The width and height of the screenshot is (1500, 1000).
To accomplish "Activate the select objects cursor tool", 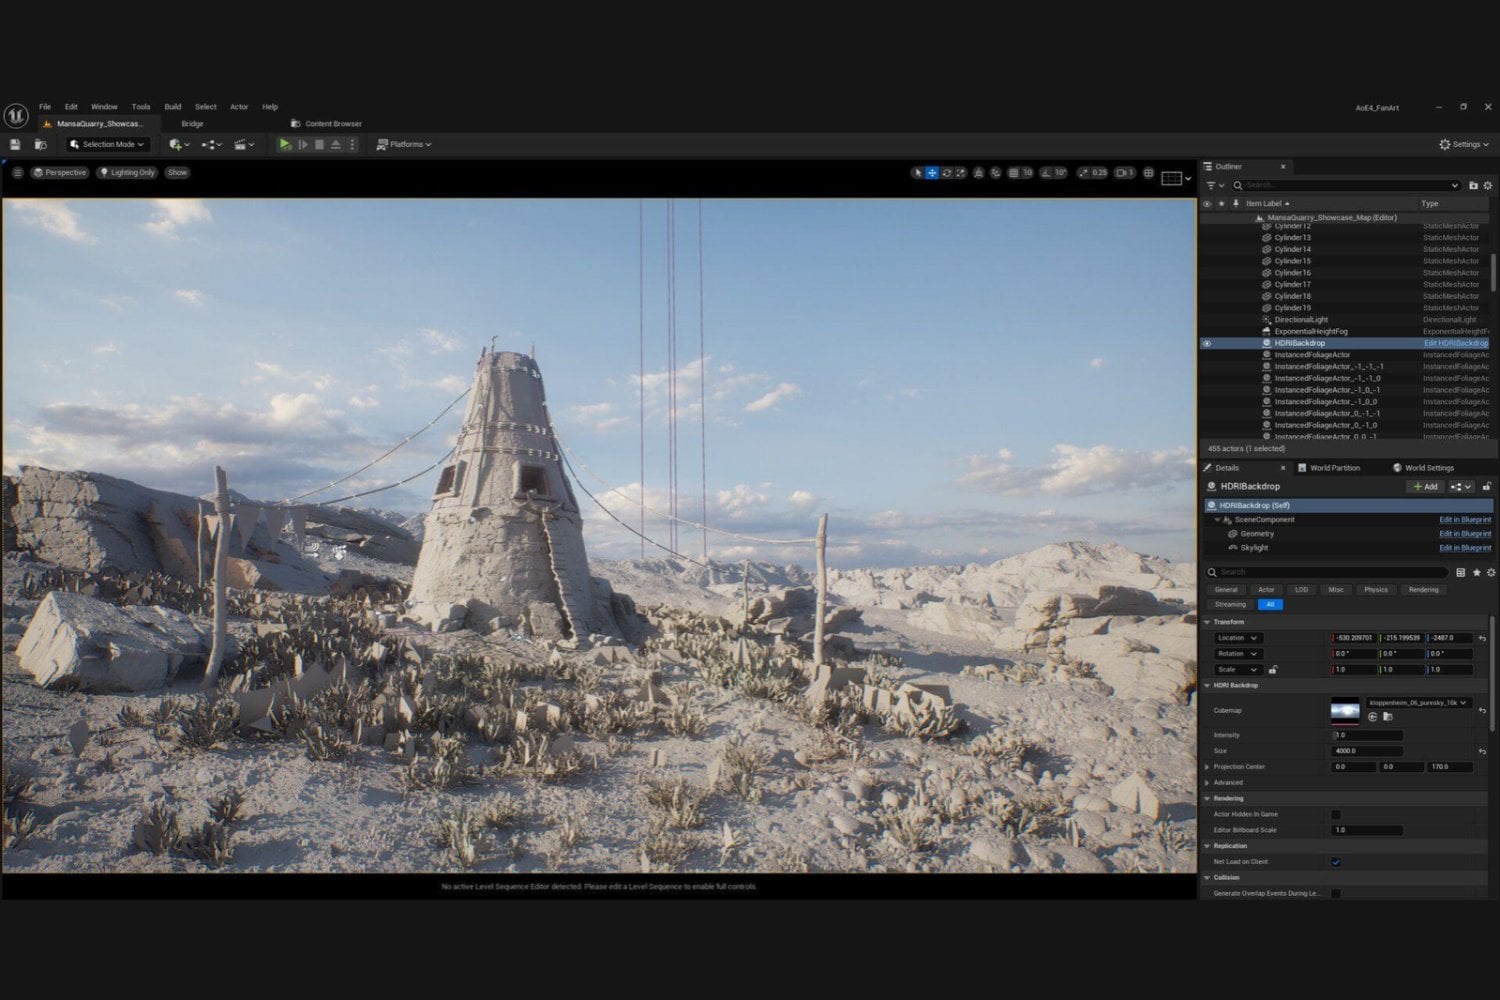I will [917, 173].
